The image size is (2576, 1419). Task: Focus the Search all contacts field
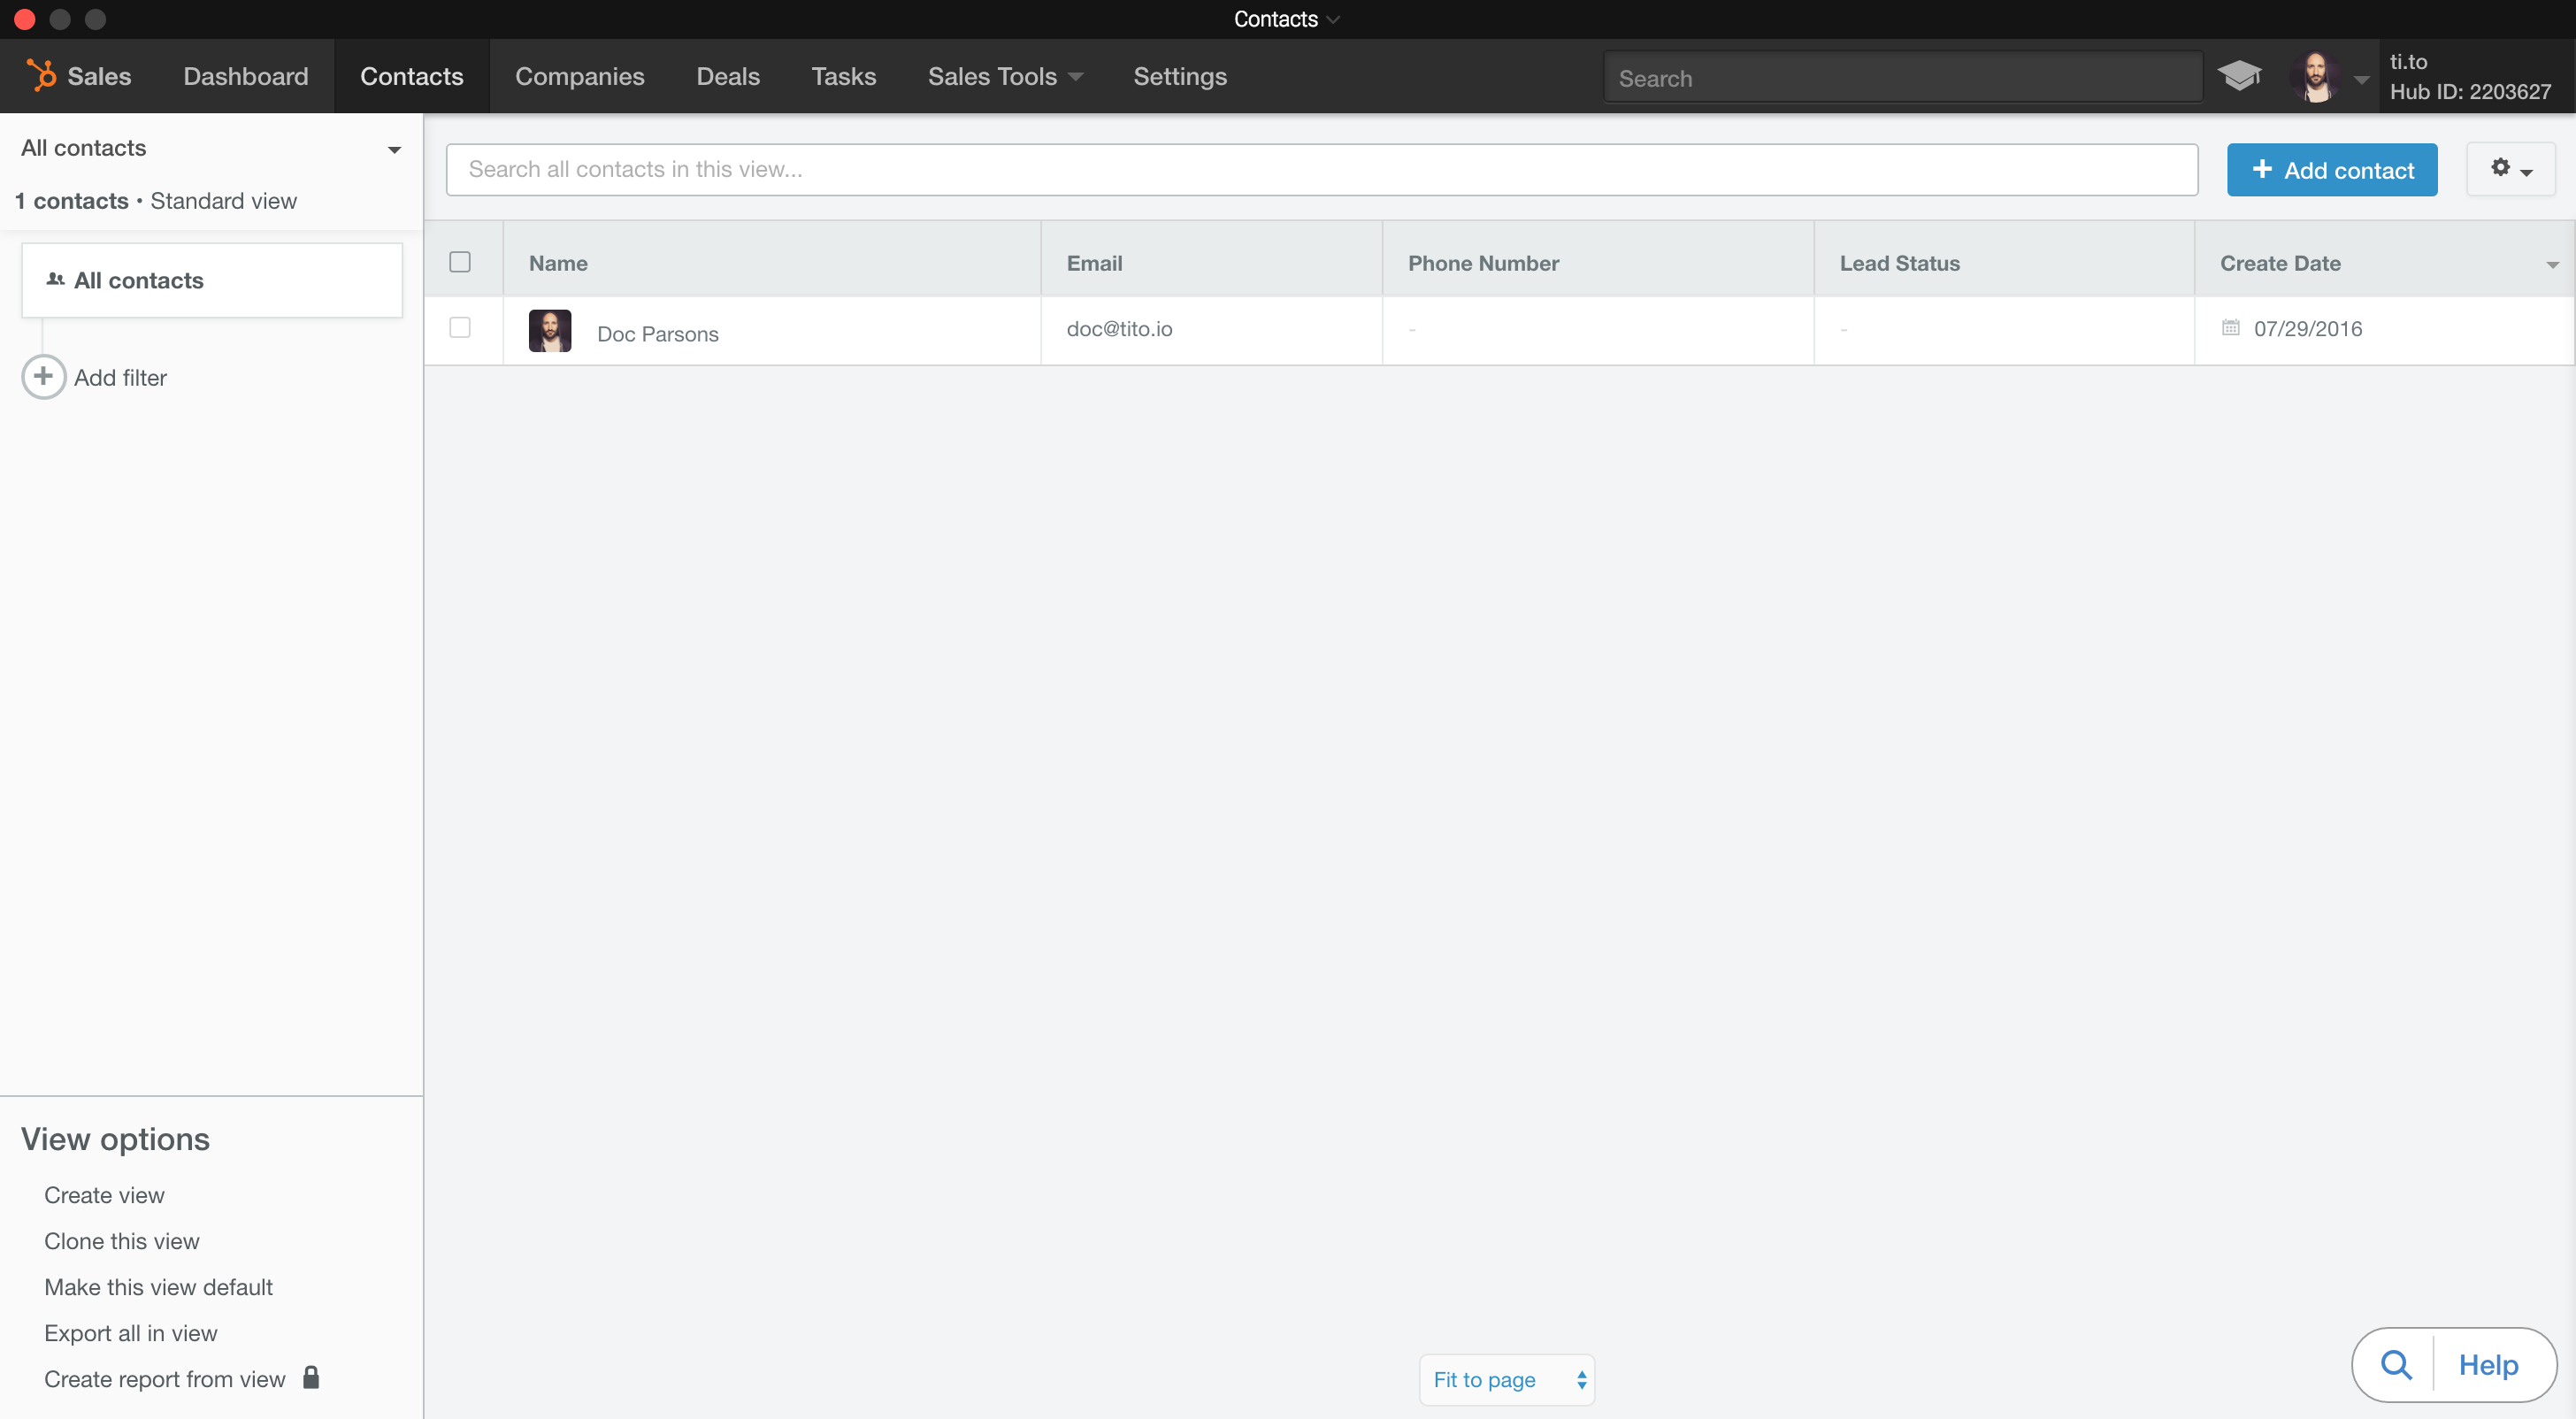(1322, 170)
